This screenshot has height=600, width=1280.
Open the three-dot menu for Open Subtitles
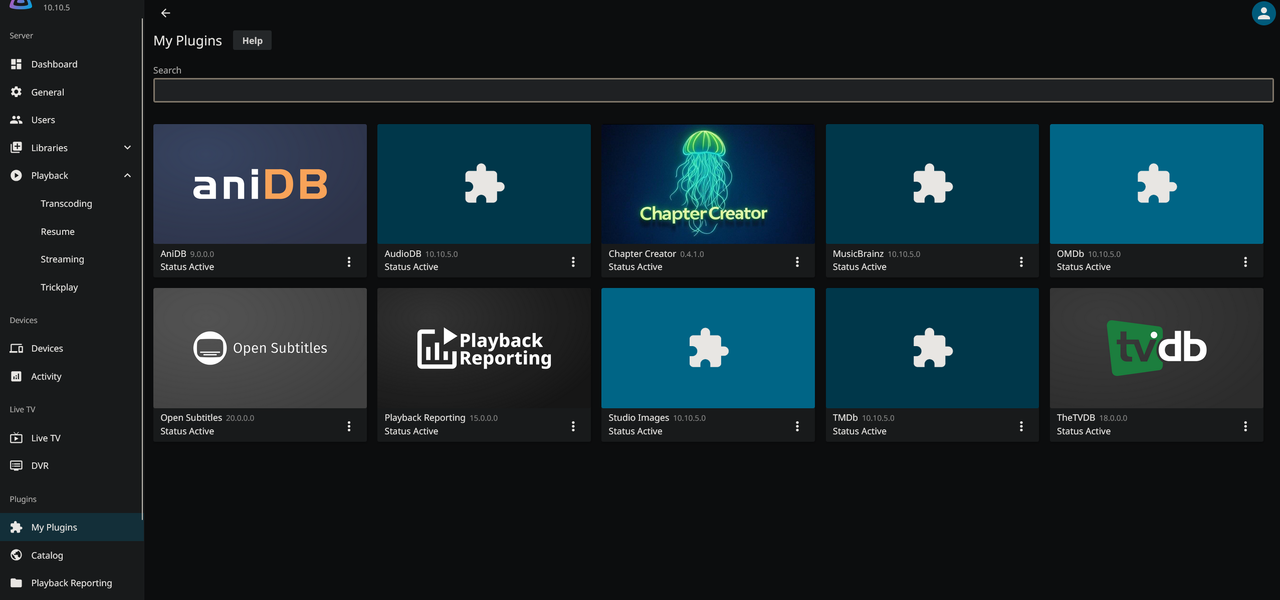coord(349,426)
